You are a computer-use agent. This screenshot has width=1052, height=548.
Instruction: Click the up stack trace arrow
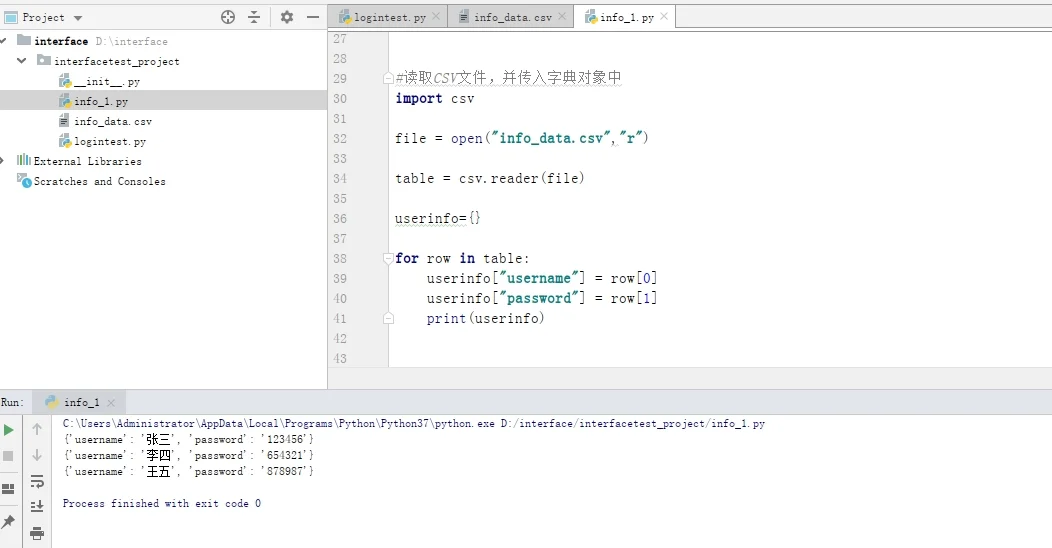coord(37,428)
